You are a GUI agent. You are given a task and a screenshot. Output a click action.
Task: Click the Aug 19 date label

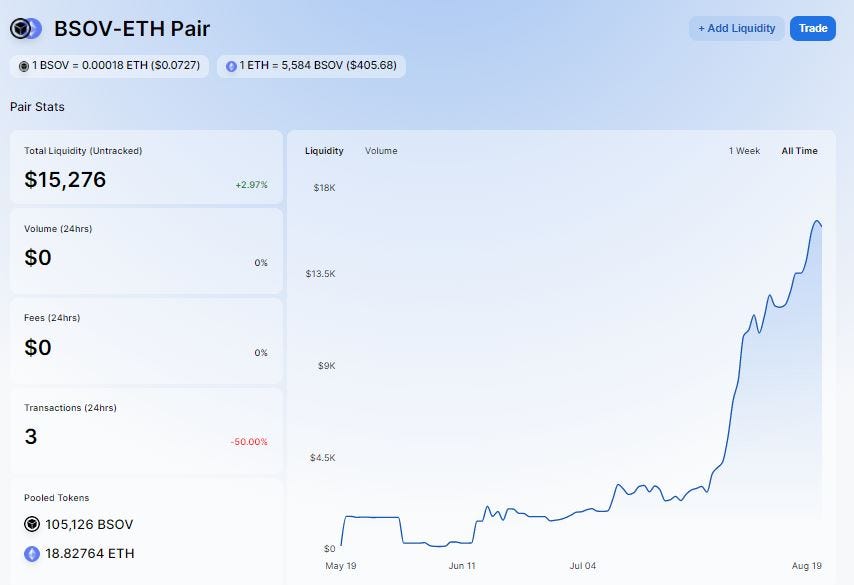806,566
